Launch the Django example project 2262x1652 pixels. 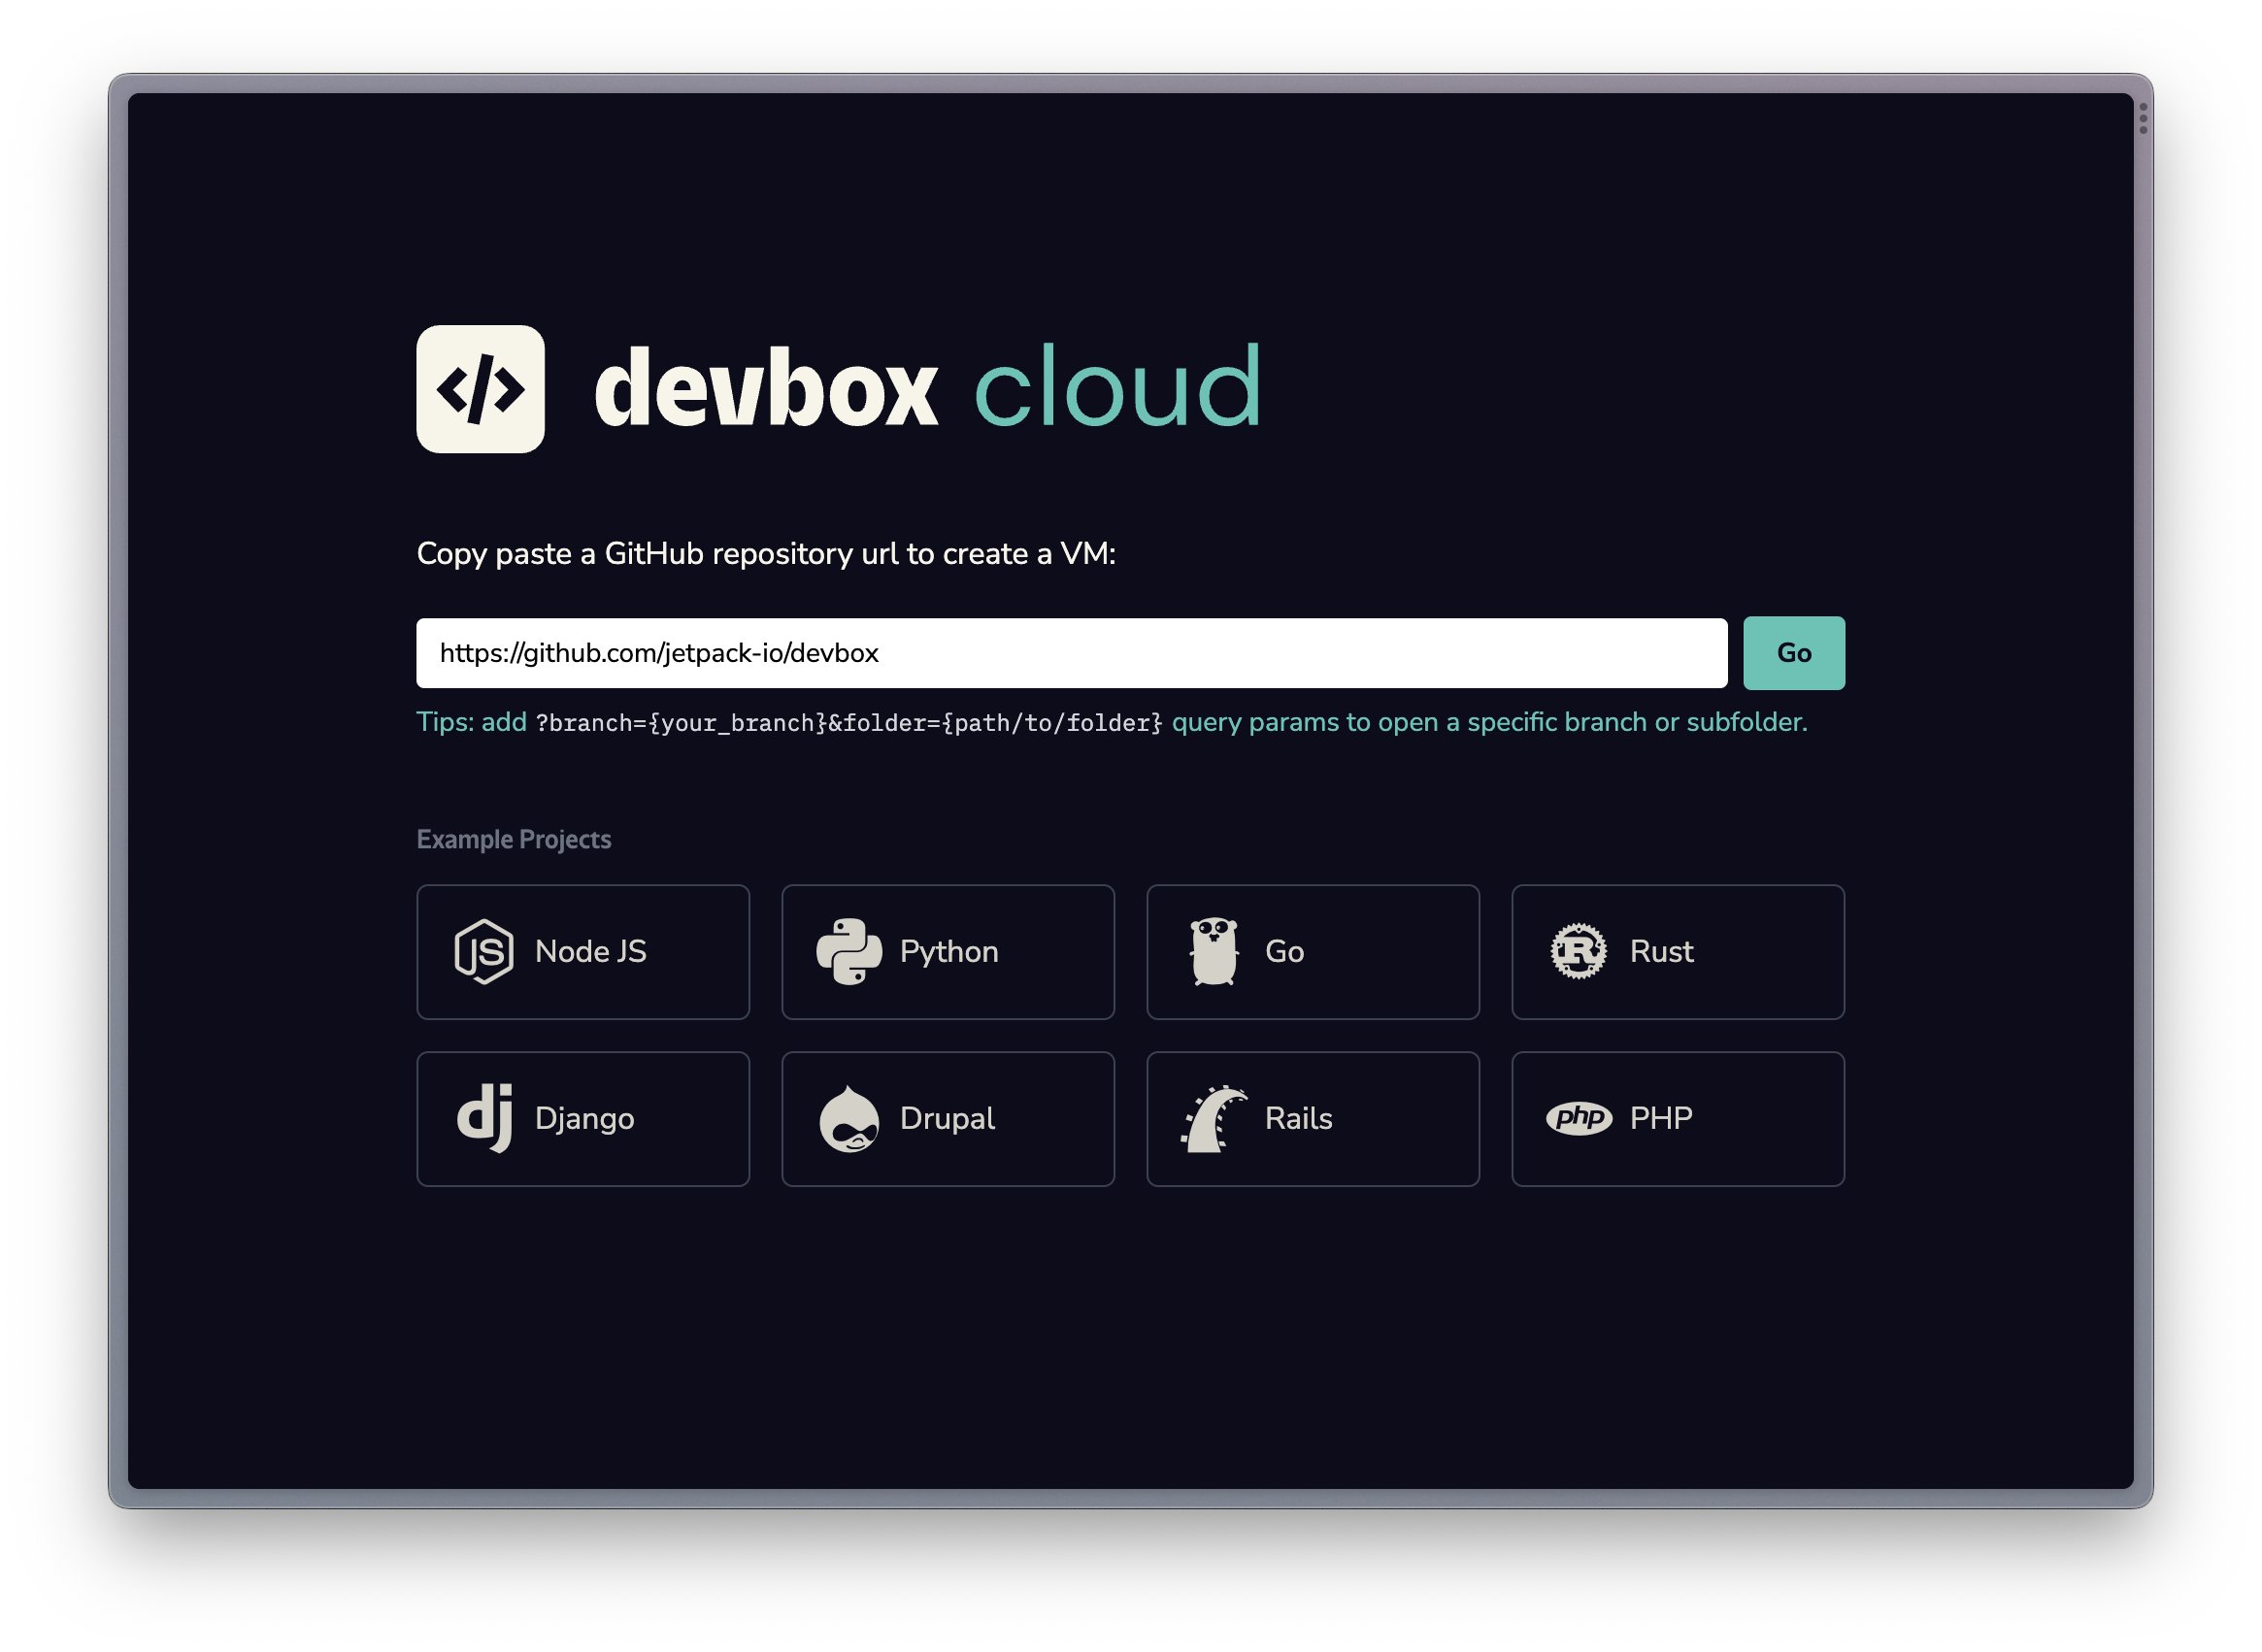583,1119
